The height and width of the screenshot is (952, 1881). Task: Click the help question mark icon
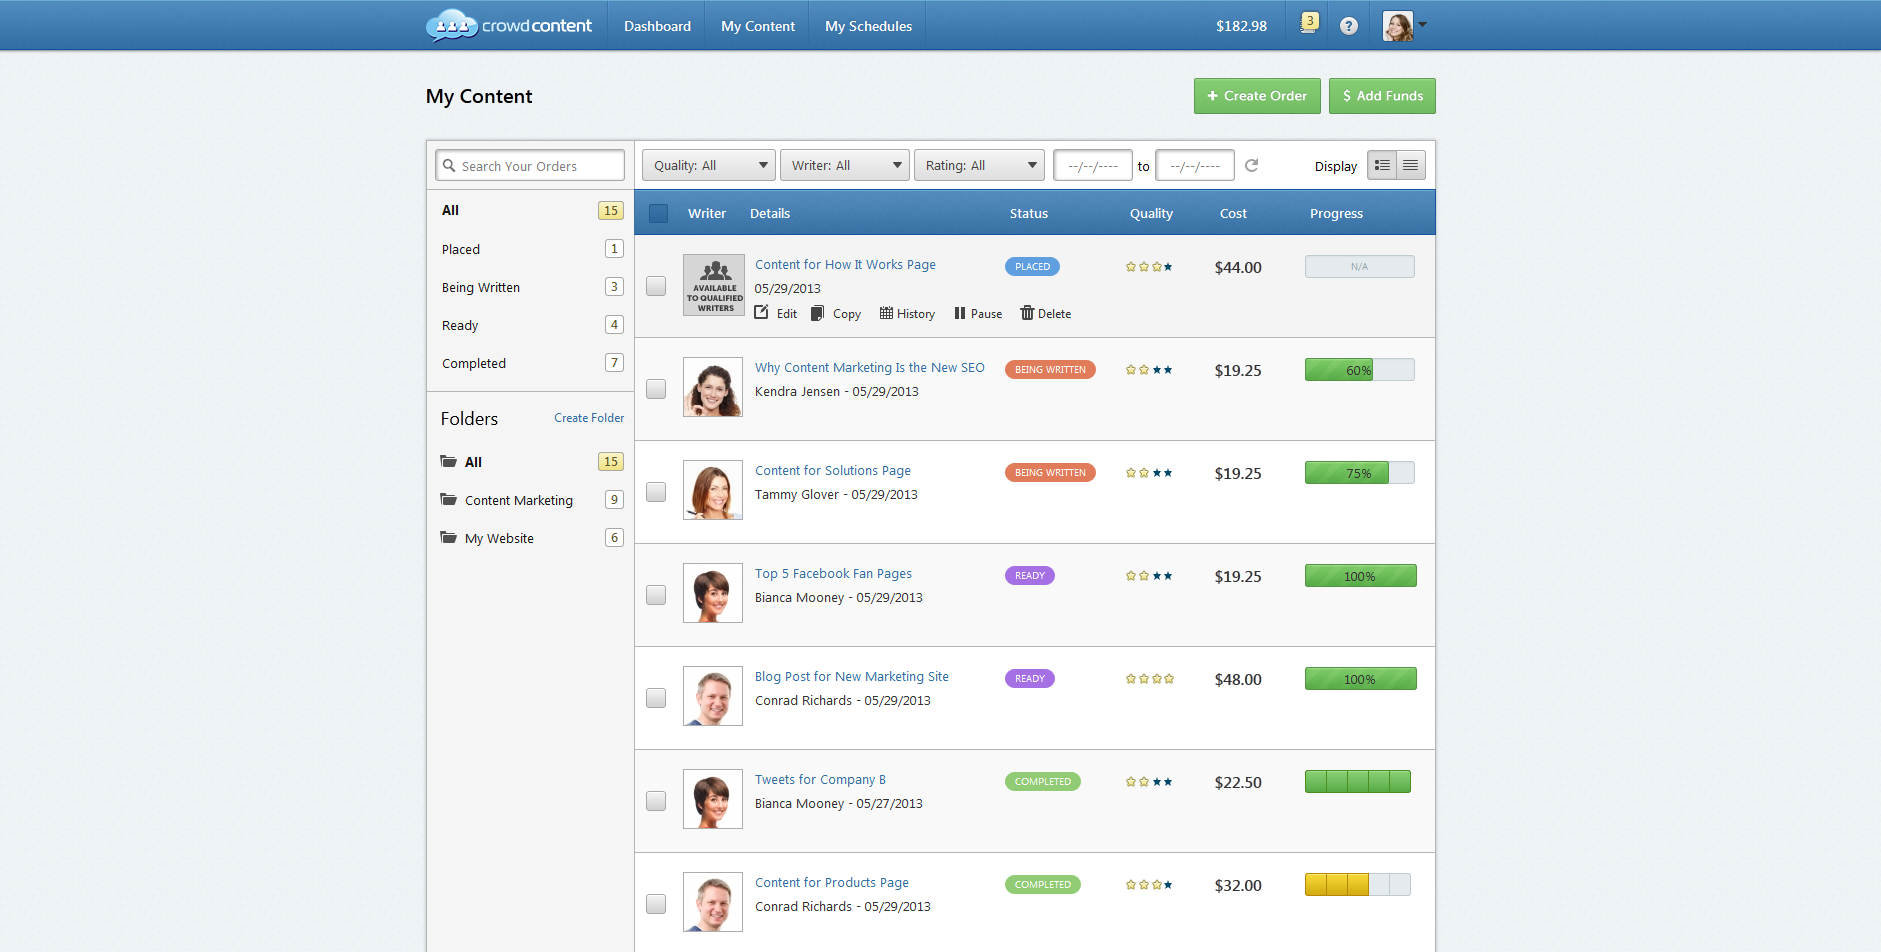pos(1349,26)
